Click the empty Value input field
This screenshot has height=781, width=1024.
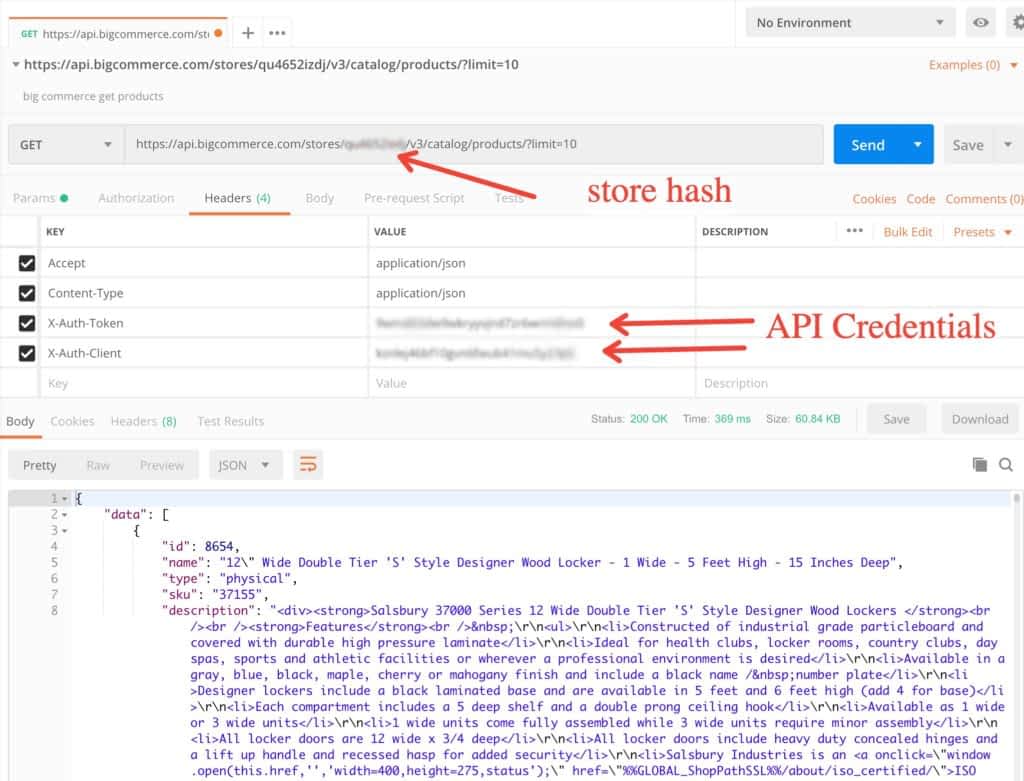[532, 383]
